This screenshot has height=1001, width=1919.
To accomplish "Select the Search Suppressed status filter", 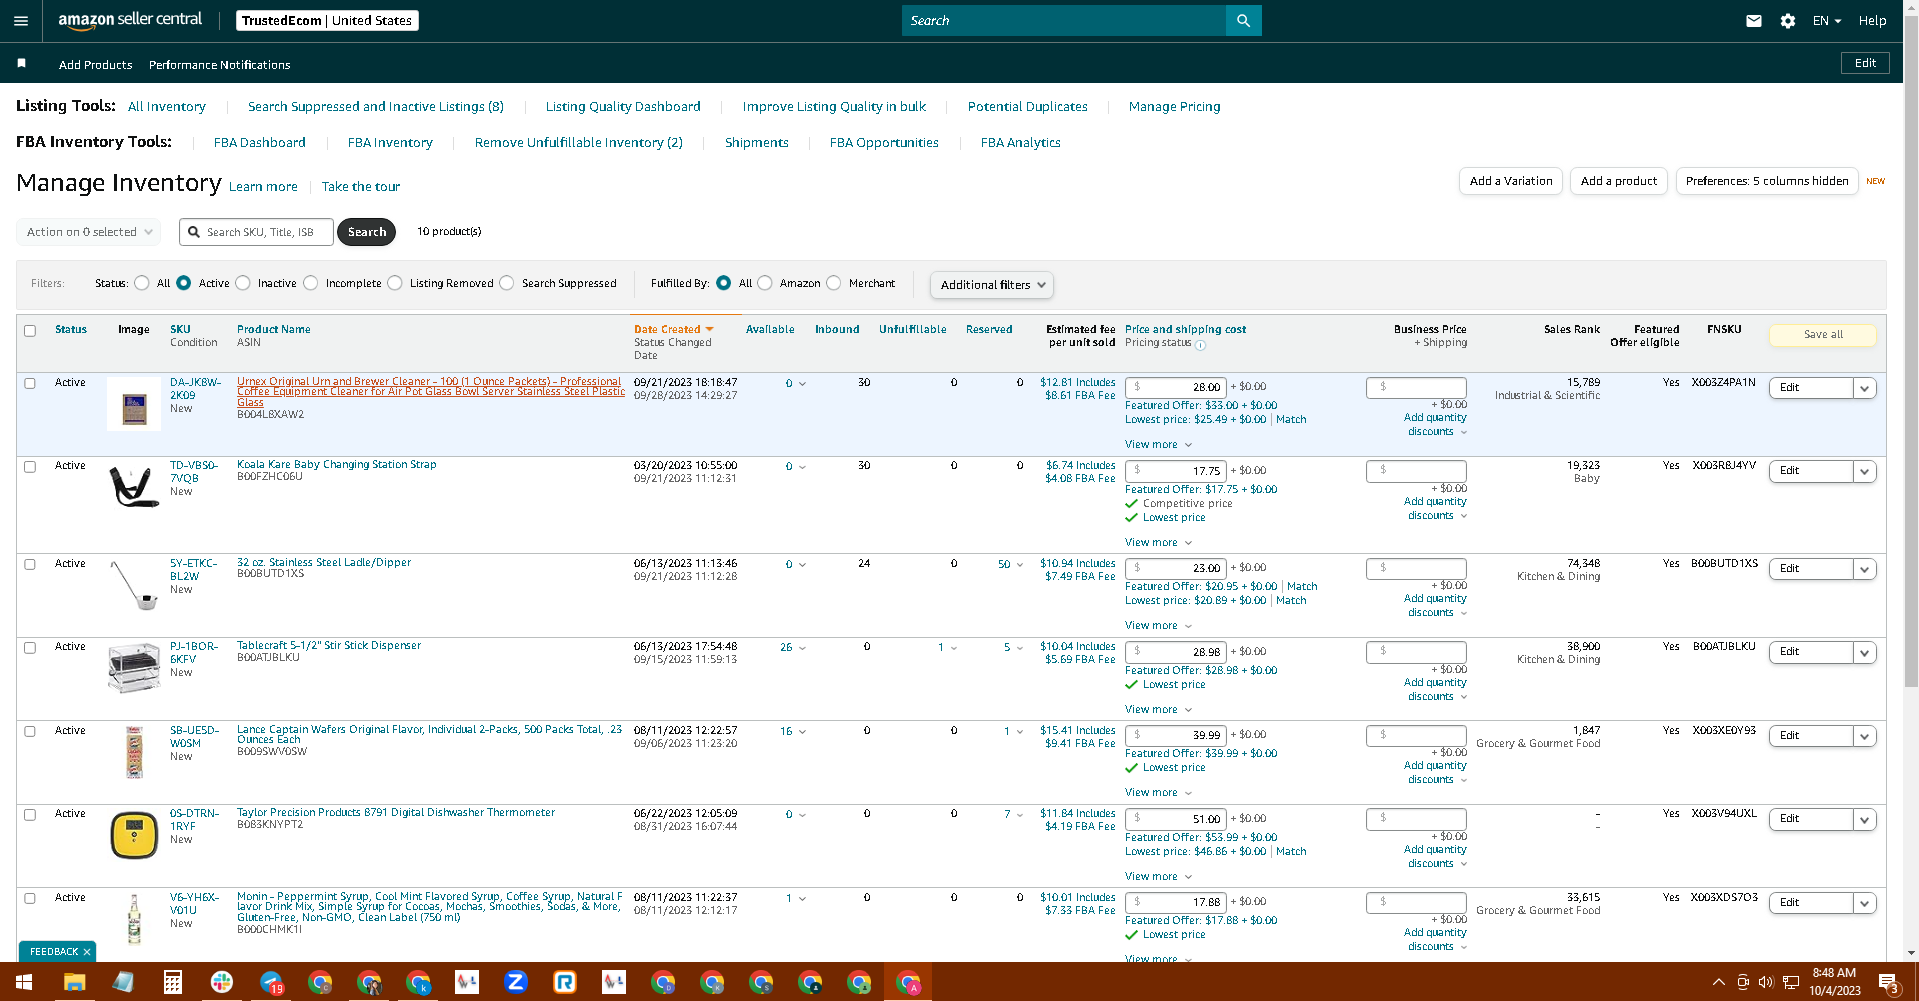I will point(507,283).
